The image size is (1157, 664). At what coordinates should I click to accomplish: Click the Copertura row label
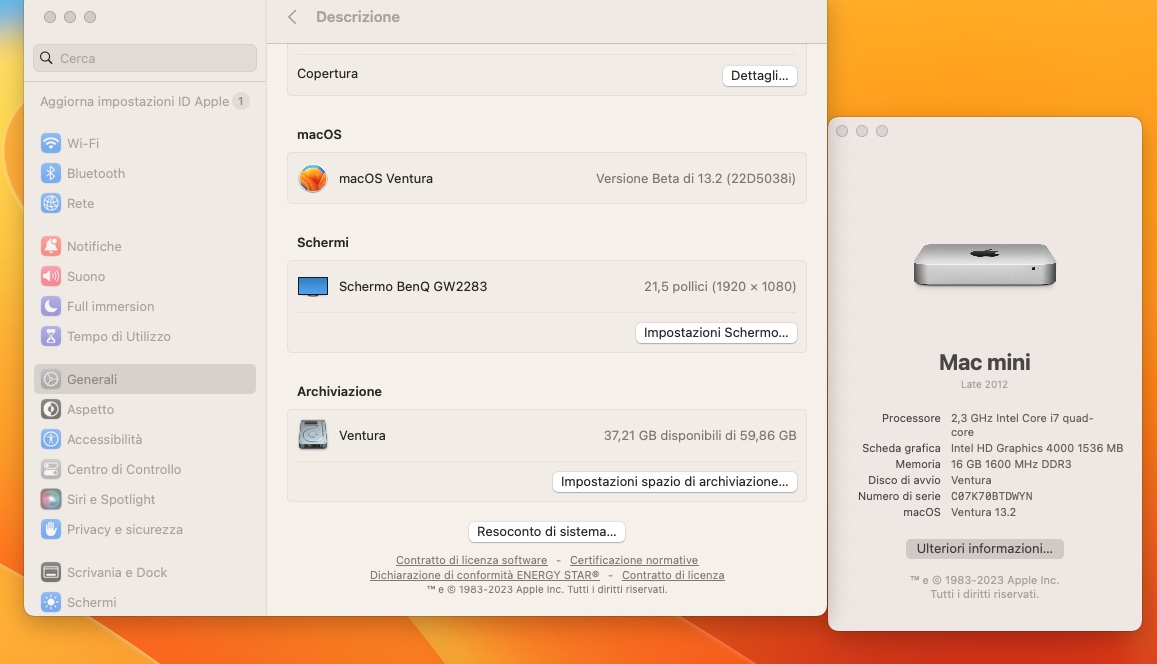[x=328, y=74]
